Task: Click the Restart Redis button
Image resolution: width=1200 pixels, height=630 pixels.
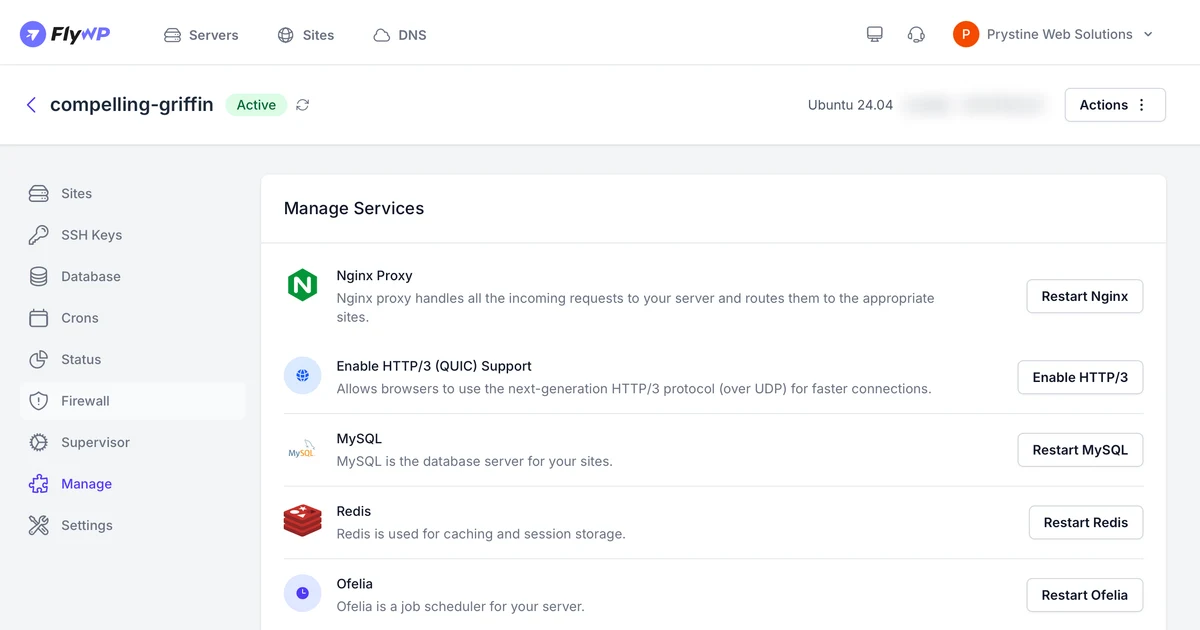Action: (x=1086, y=522)
